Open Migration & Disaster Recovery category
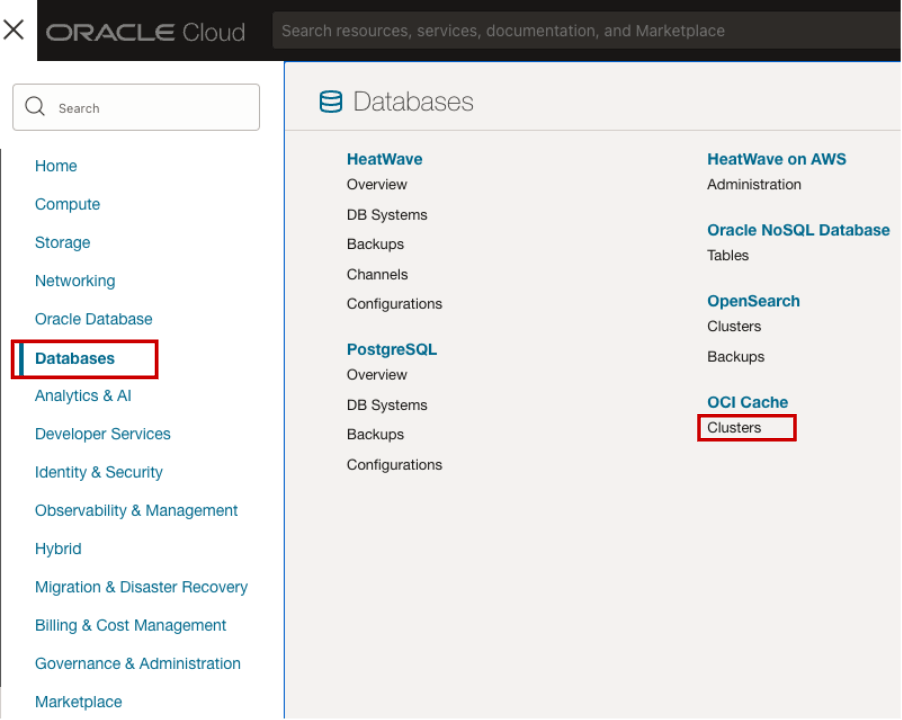This screenshot has height=720, width=902. point(141,587)
